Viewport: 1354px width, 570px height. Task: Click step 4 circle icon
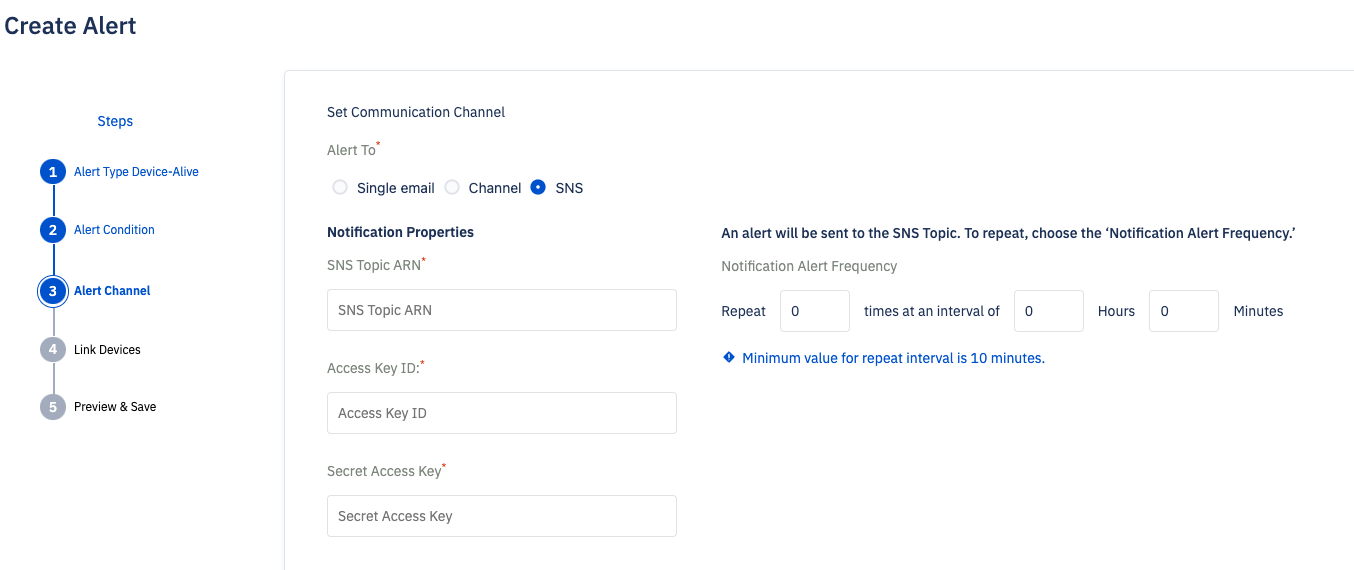tap(53, 350)
